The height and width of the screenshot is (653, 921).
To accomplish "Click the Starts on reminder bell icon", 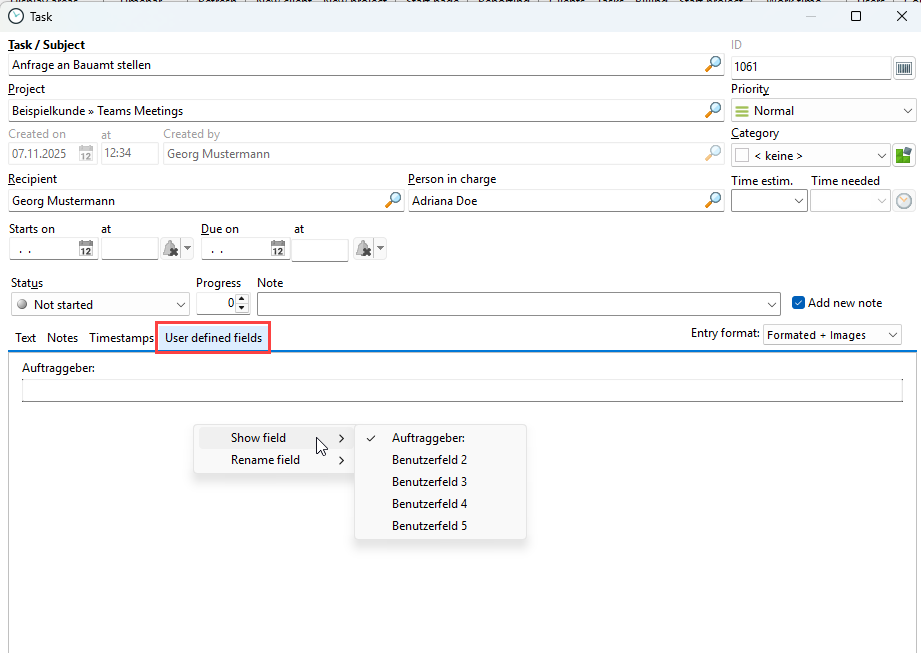I will pos(171,249).
